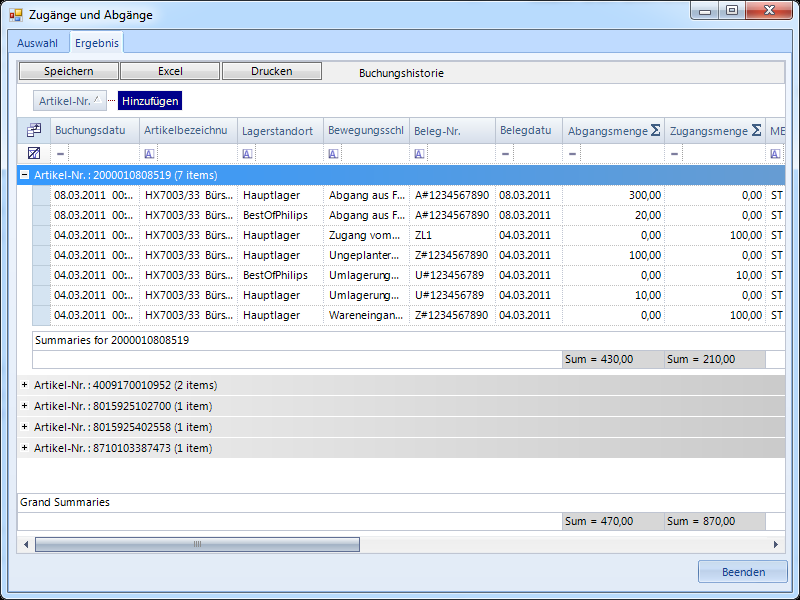
Task: Click the 'Zugang vom...' Bewegungsschlüssel cell
Action: [x=366, y=235]
